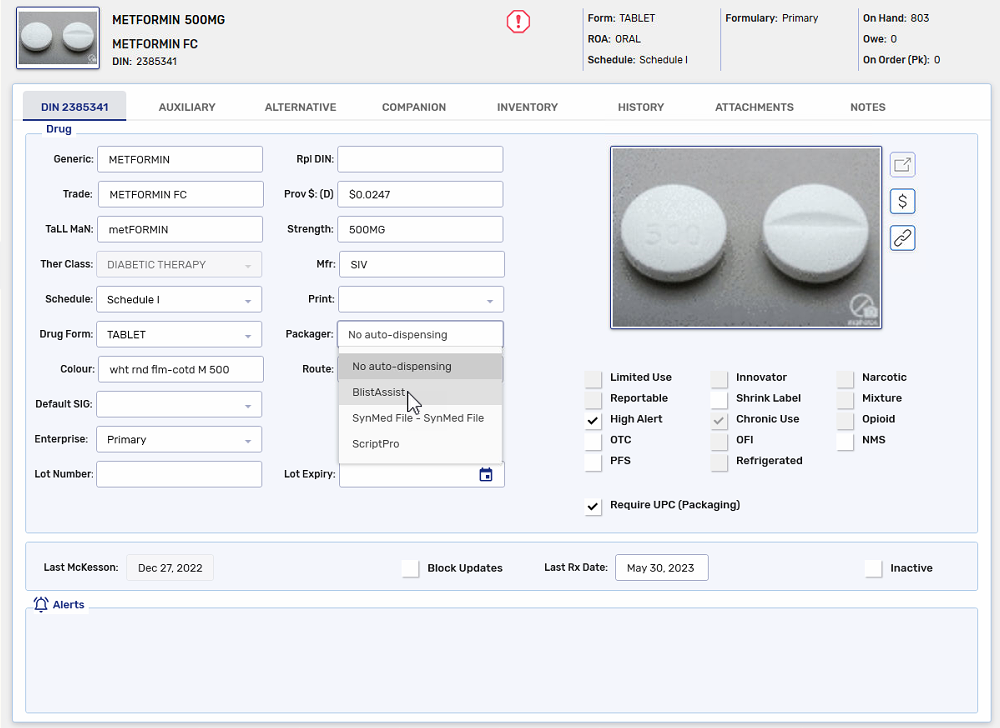The height and width of the screenshot is (728, 1000).
Task: Select ScriptPro from the Packager options
Action: pos(375,443)
